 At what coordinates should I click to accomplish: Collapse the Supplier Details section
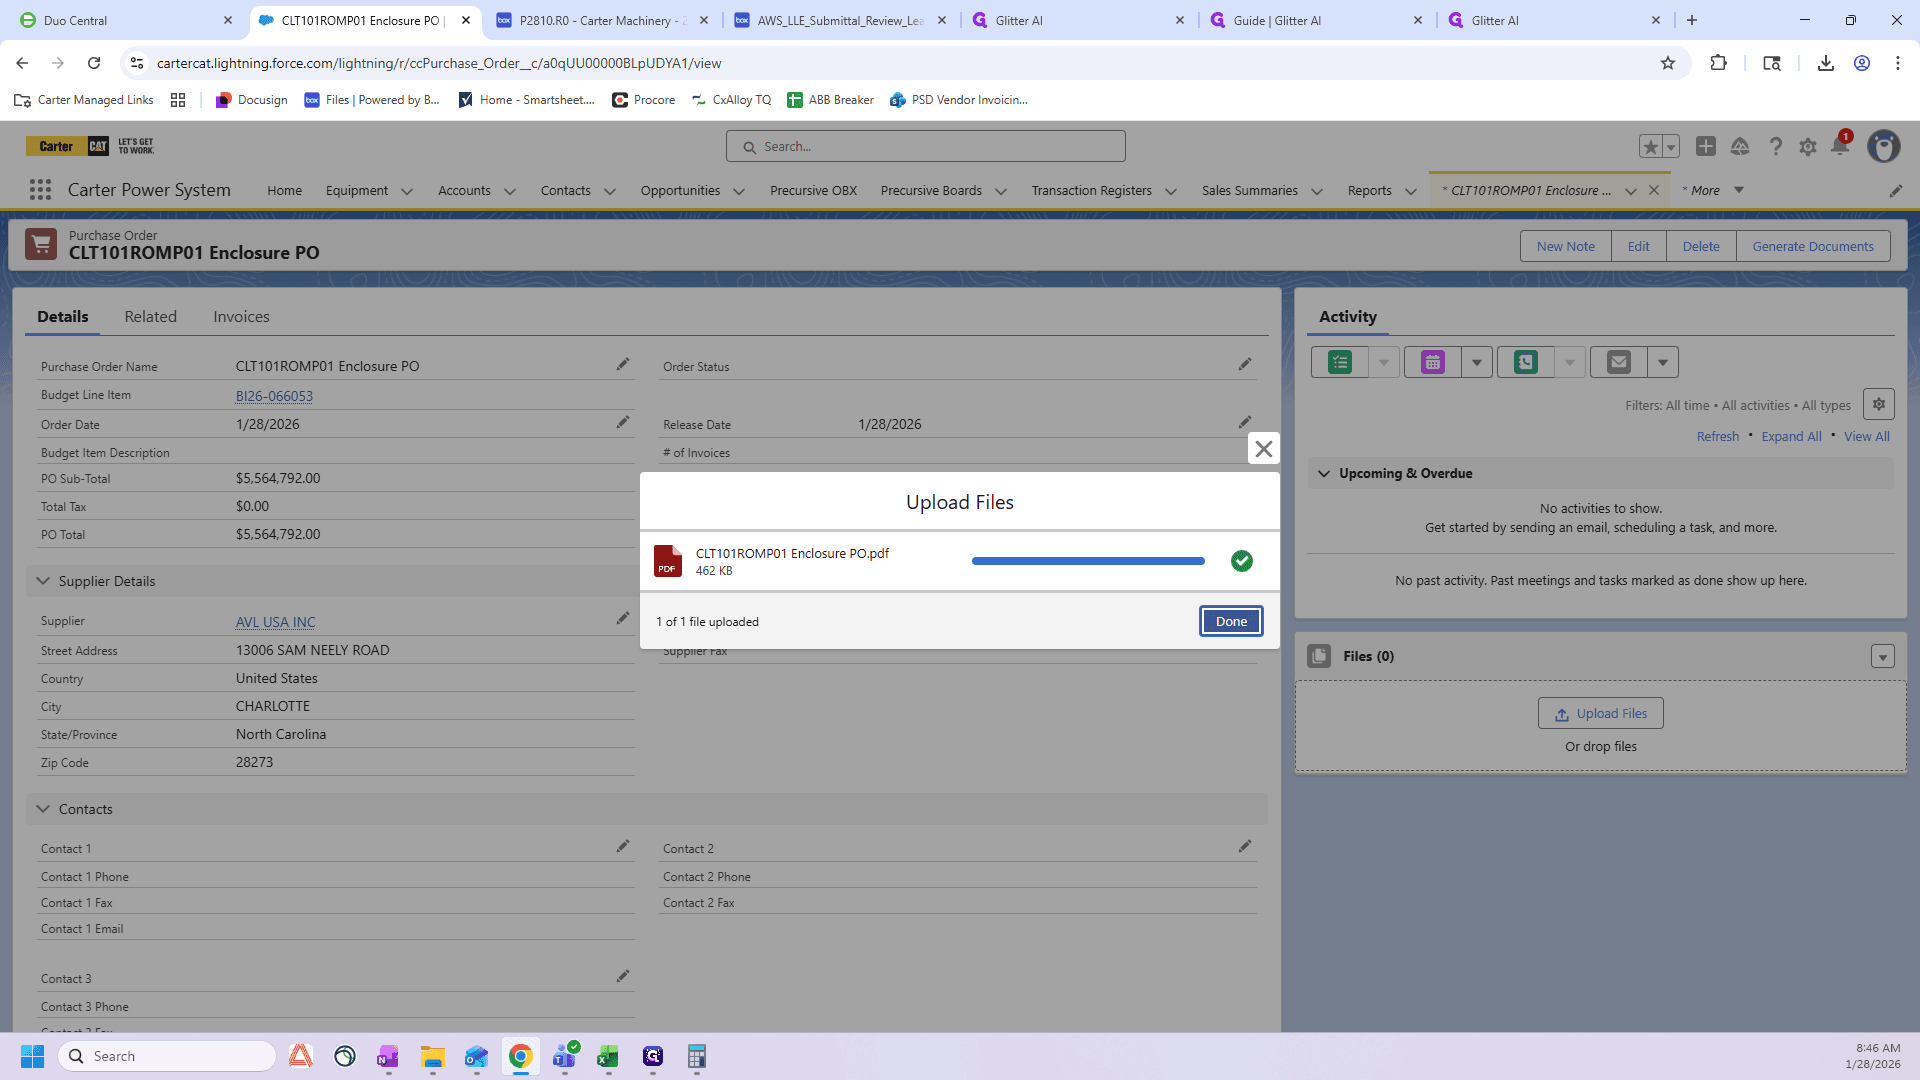pos(43,581)
